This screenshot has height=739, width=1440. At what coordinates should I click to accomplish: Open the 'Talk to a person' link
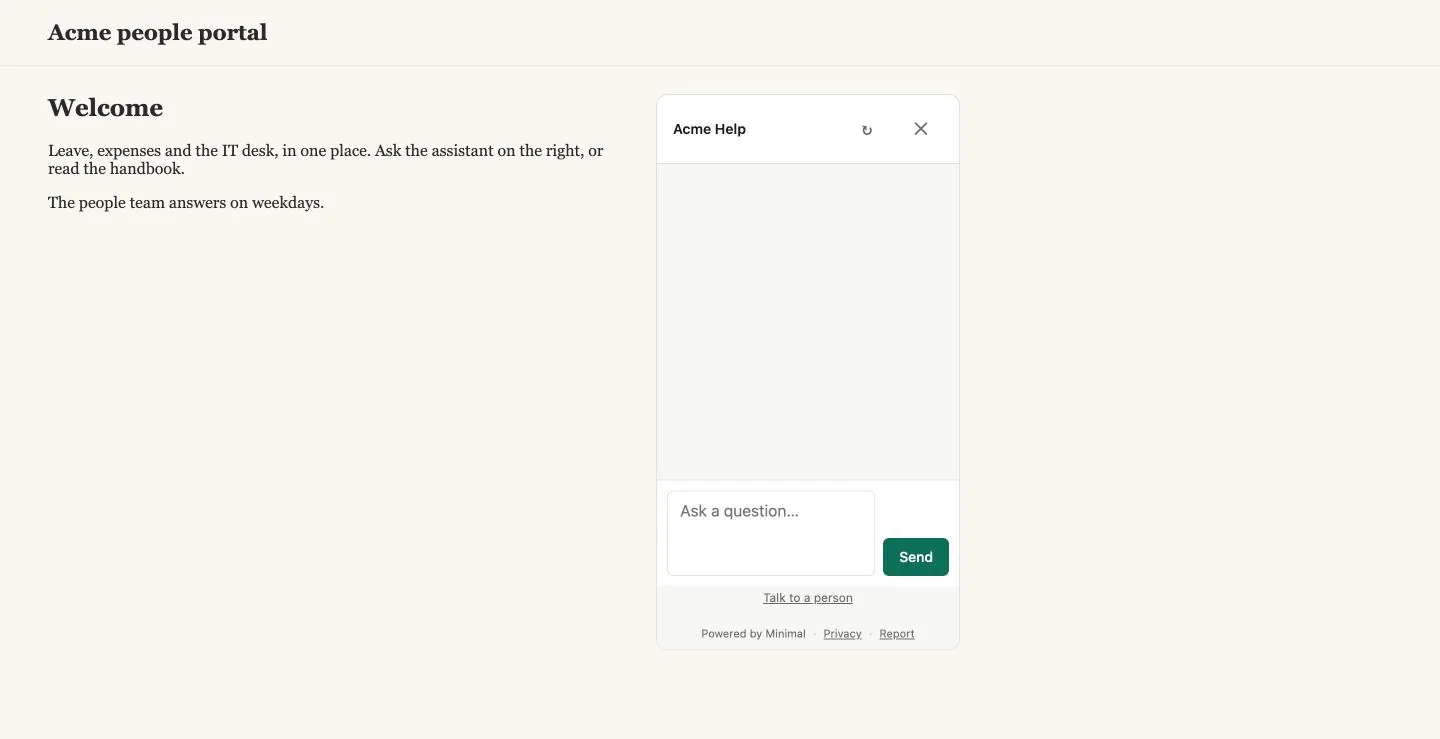point(808,598)
